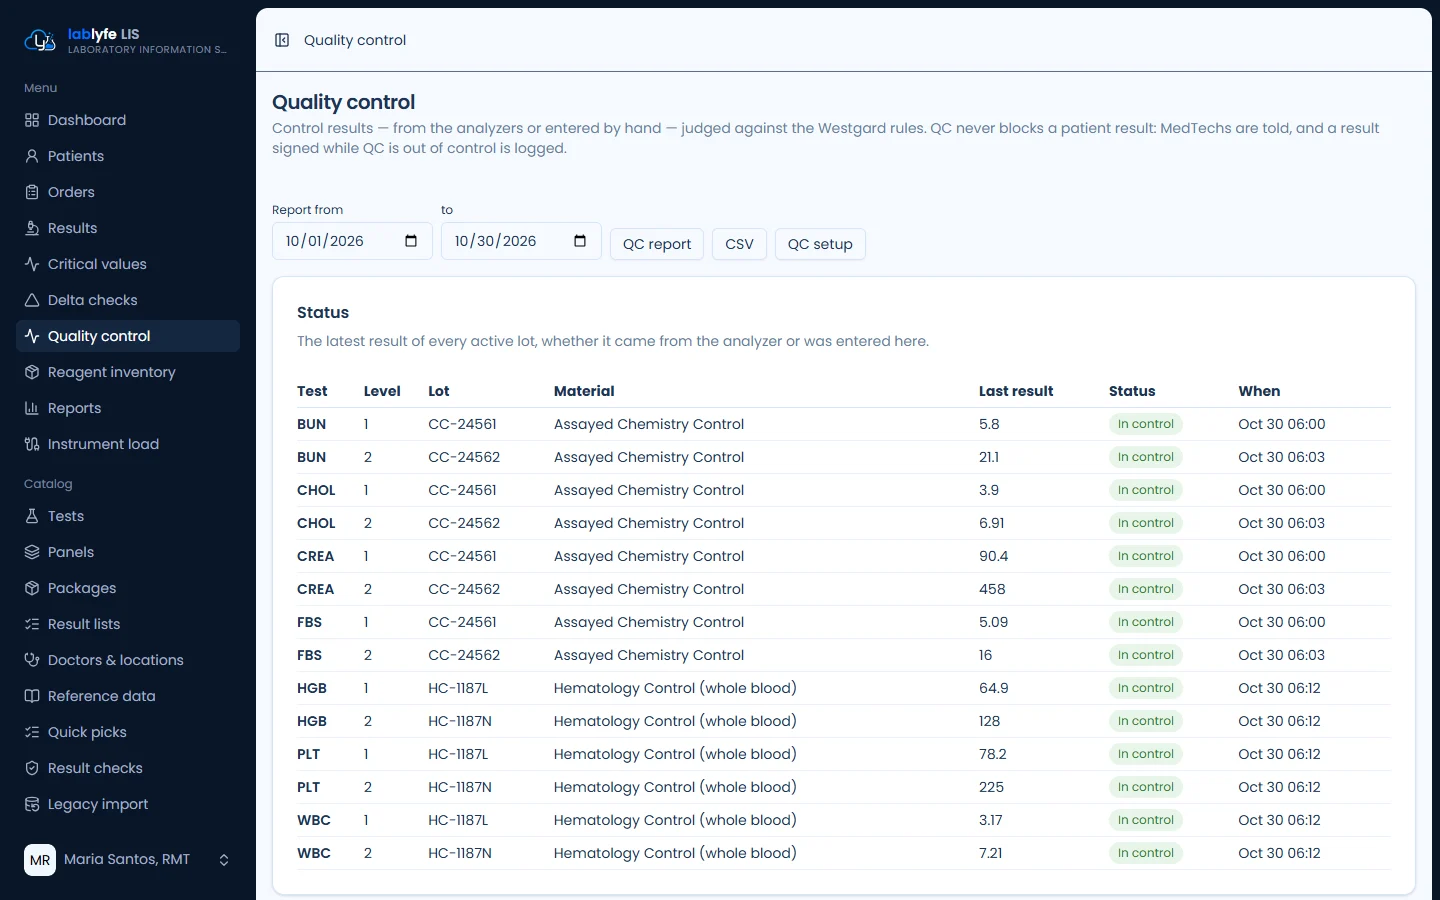Screen dimensions: 1440x900
Task: Click the lablyfe LIS logo
Action: point(40,41)
